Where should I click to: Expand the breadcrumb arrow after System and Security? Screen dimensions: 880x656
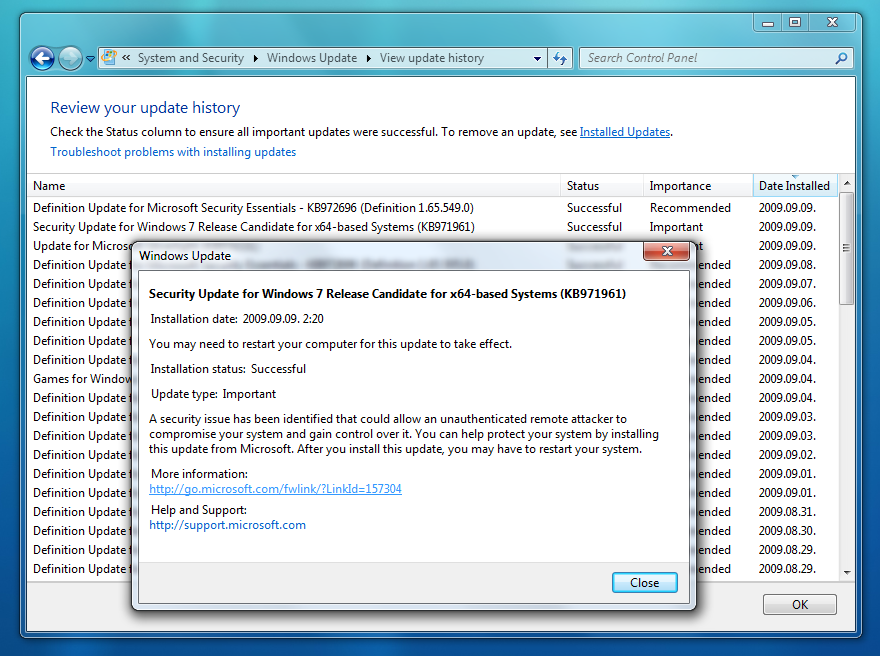click(255, 58)
